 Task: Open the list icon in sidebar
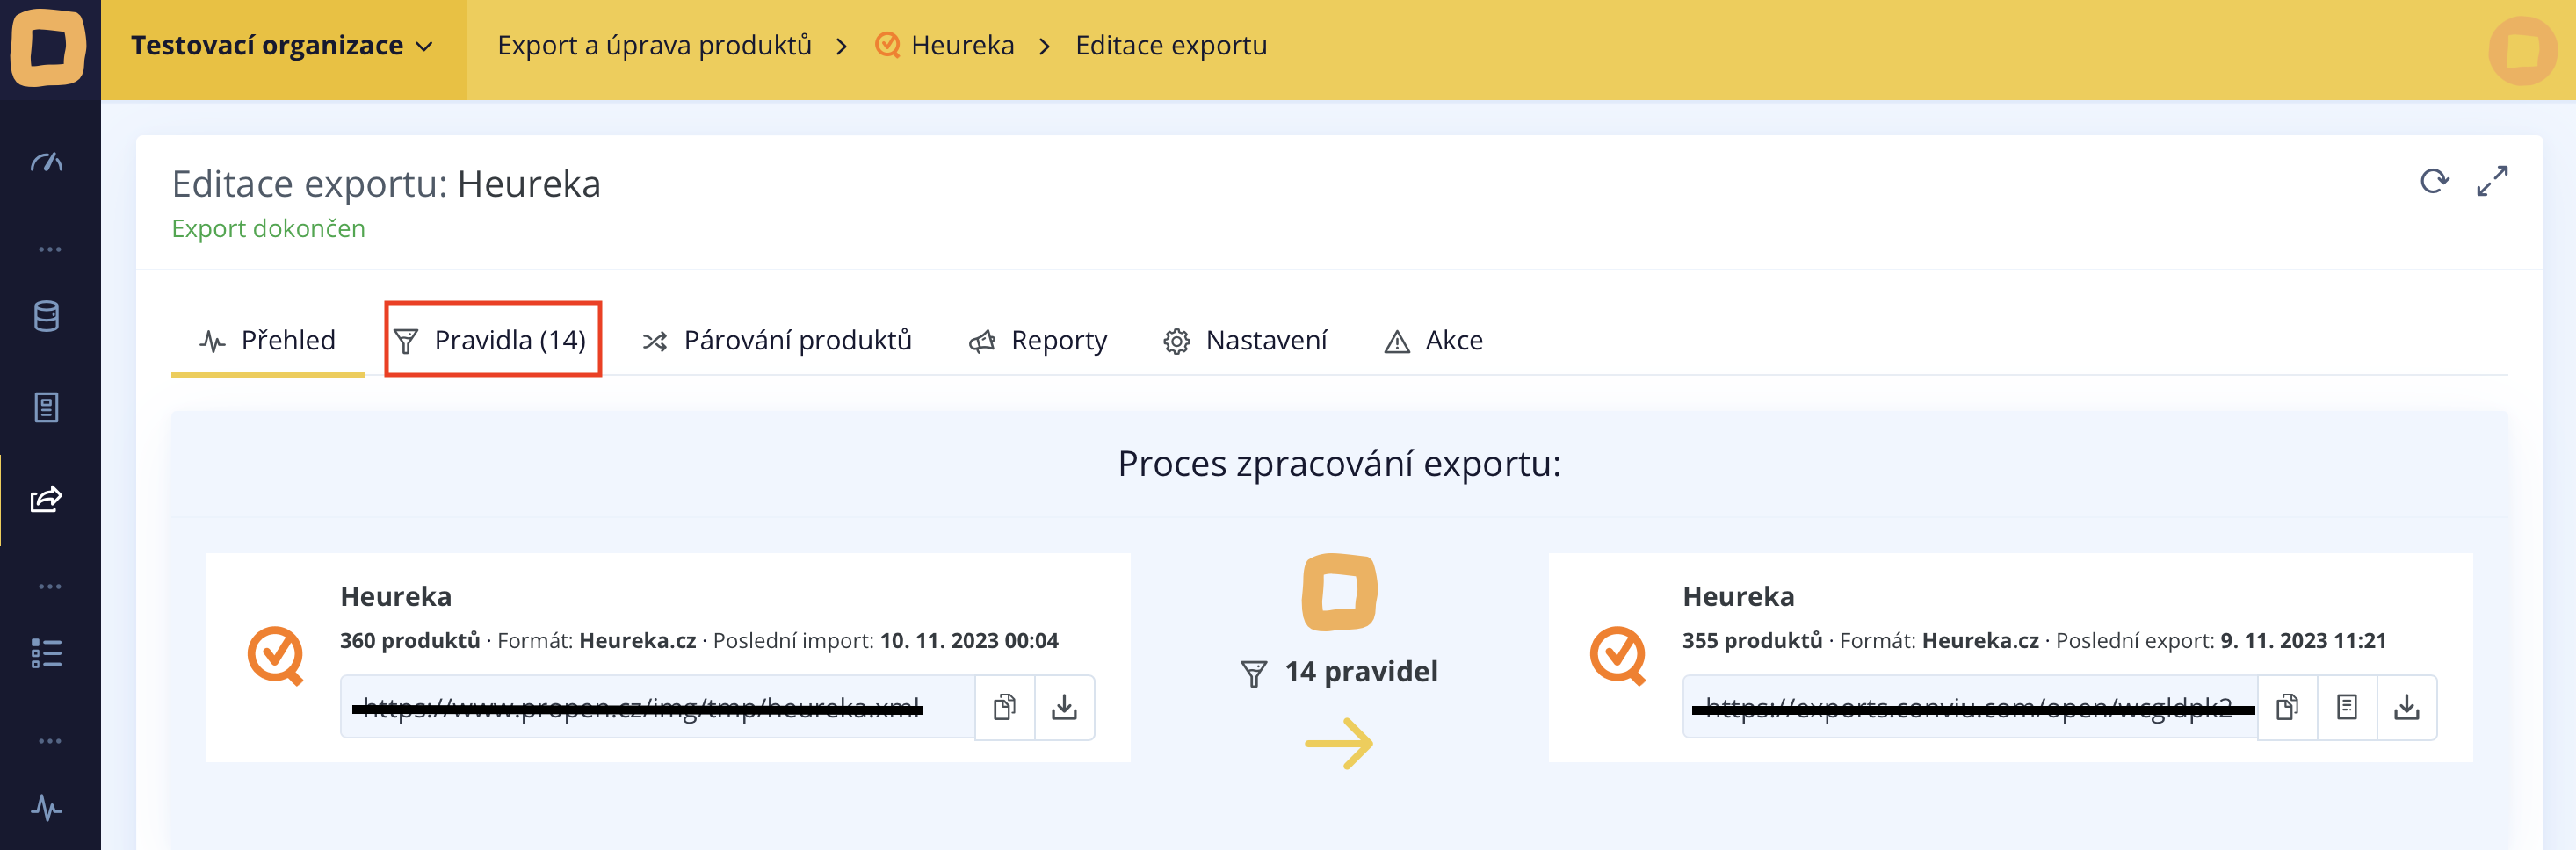pos(46,653)
